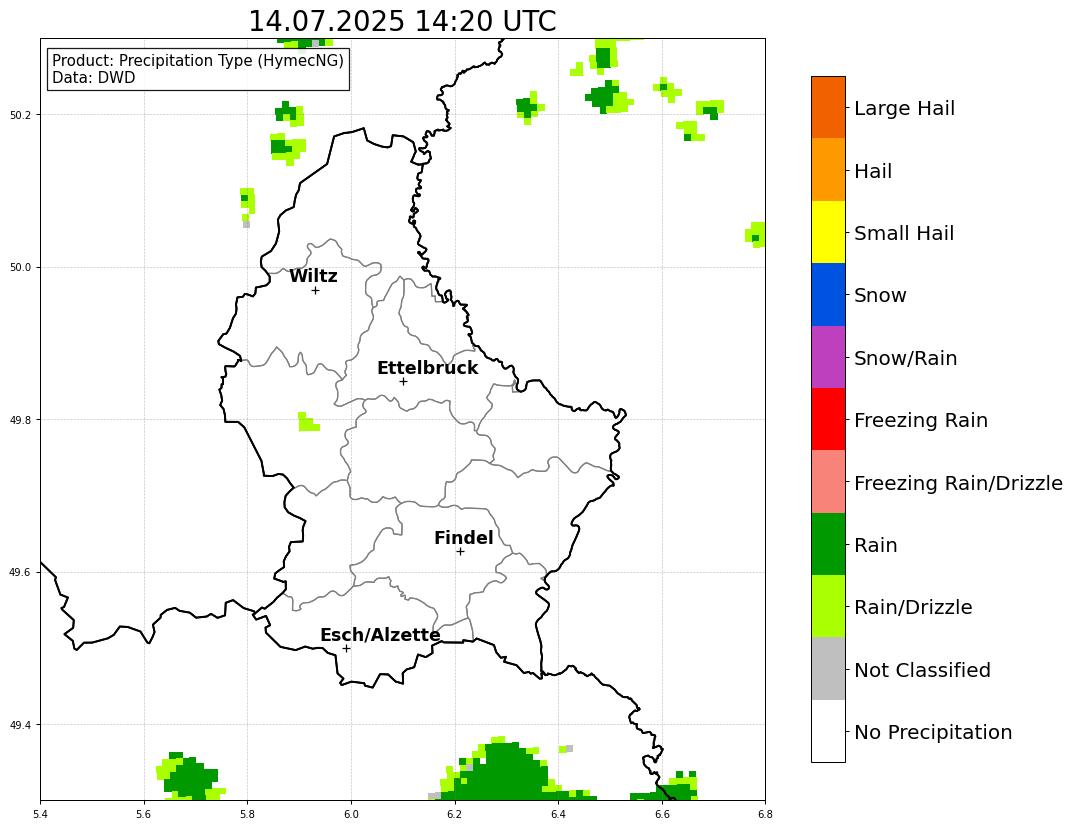The image size is (1072, 828).
Task: Click the 6.4 longitude axis tick
Action: 558,814
